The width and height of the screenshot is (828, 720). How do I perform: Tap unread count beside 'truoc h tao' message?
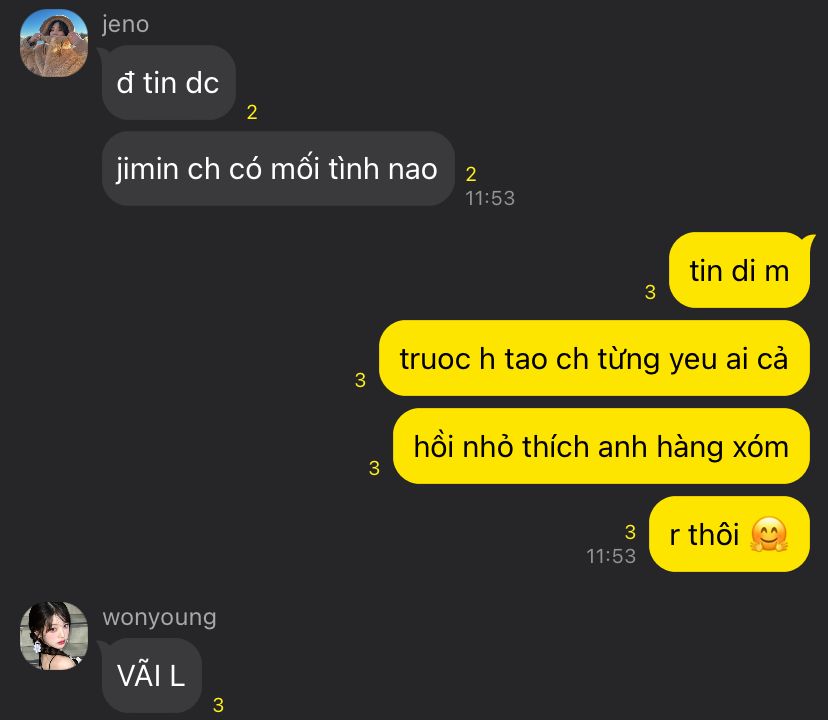coord(360,380)
